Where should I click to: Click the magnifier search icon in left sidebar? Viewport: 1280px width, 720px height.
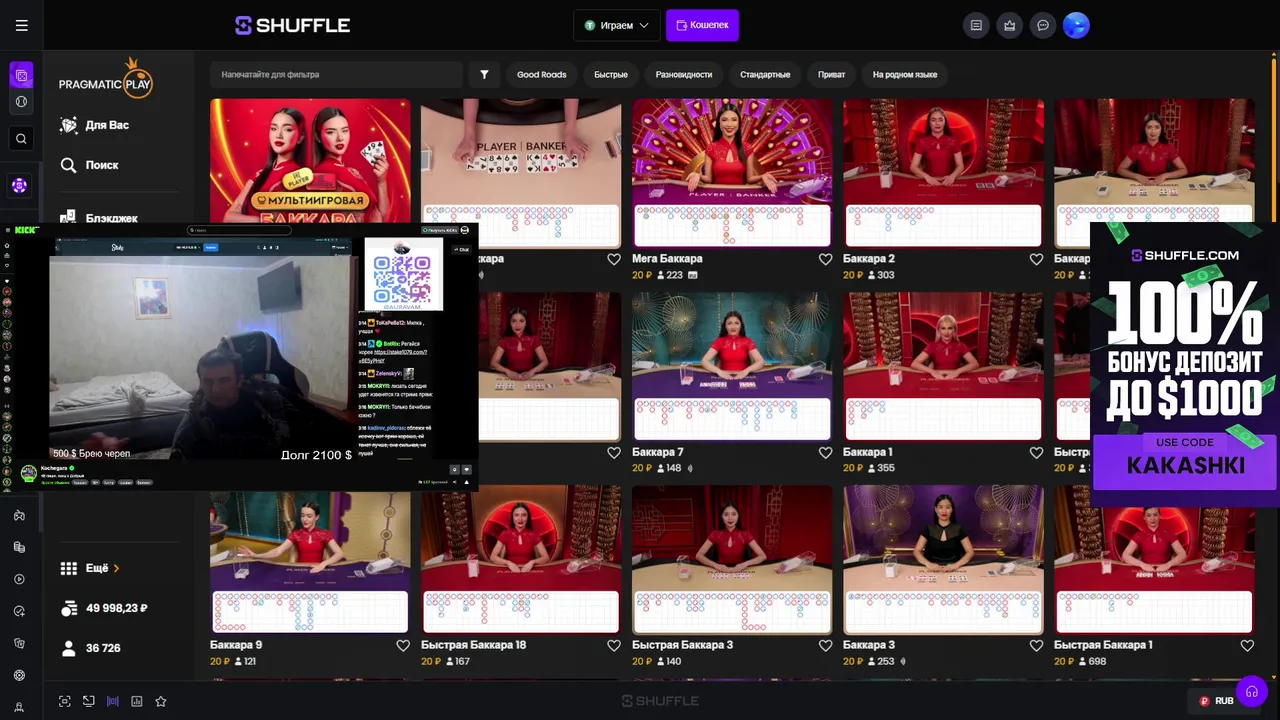pos(21,139)
